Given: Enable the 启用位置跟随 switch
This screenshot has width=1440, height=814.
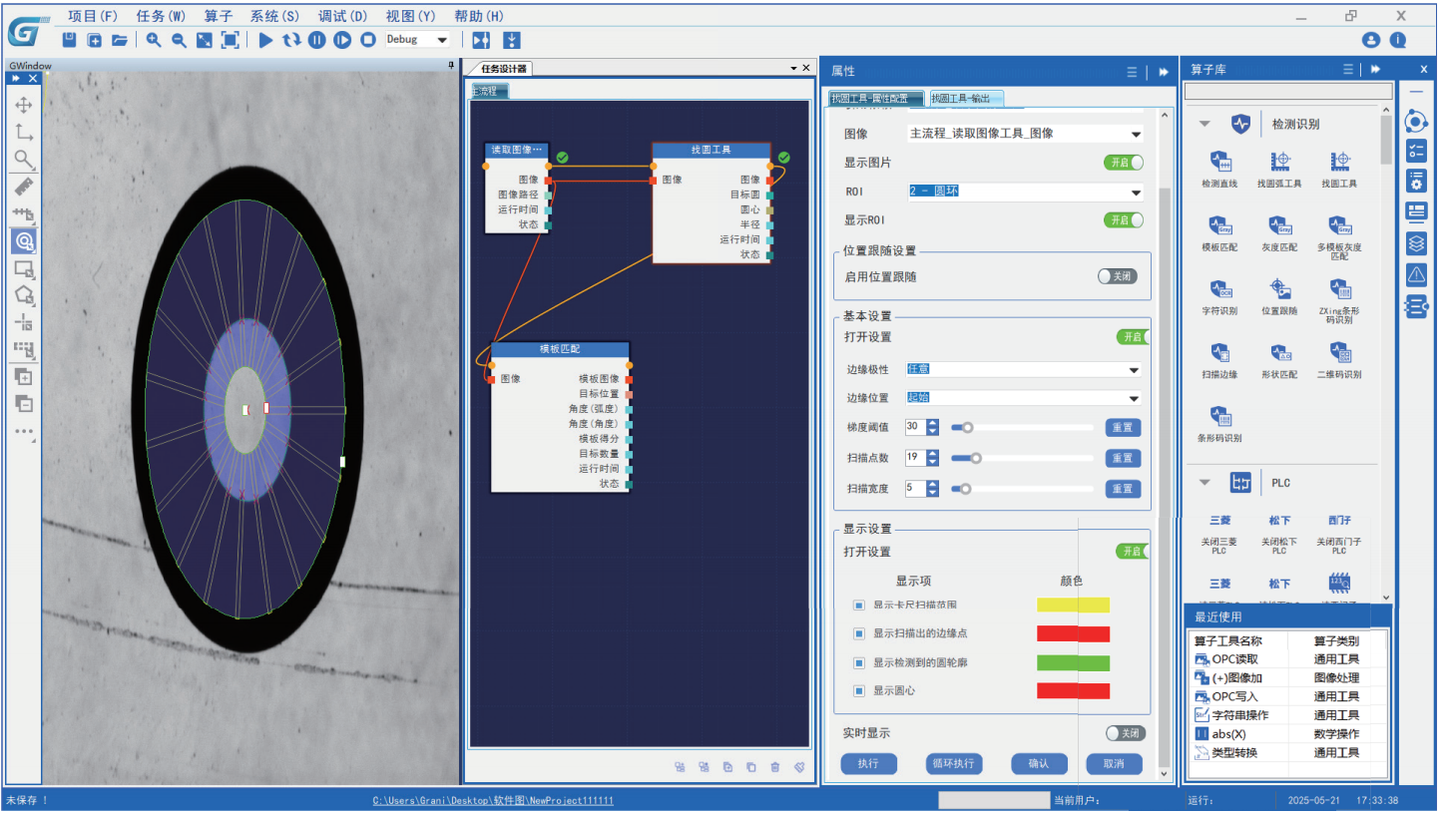Looking at the screenshot, I should click(x=1117, y=276).
